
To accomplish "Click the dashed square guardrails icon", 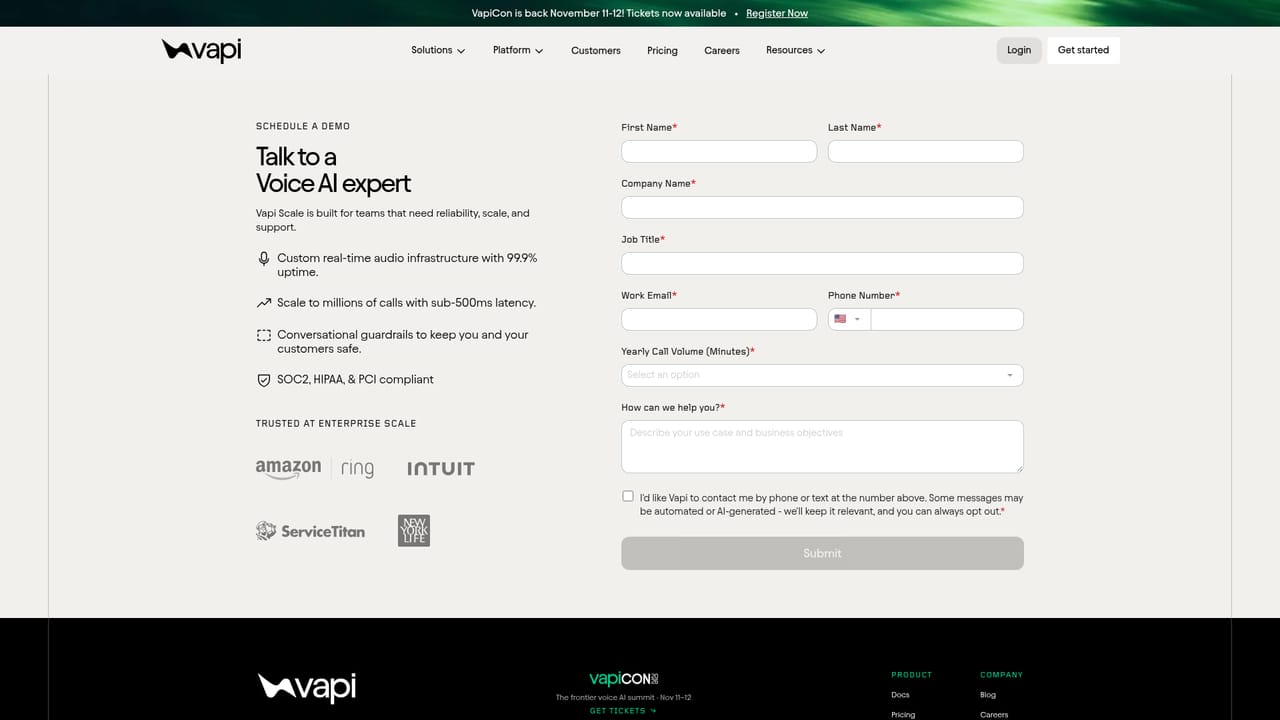I will [x=264, y=335].
